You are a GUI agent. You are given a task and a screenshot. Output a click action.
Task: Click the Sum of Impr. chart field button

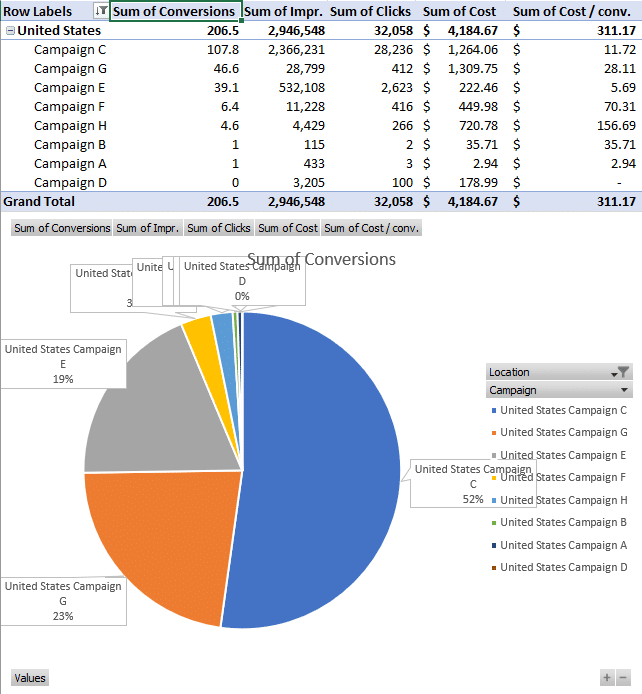click(148, 228)
